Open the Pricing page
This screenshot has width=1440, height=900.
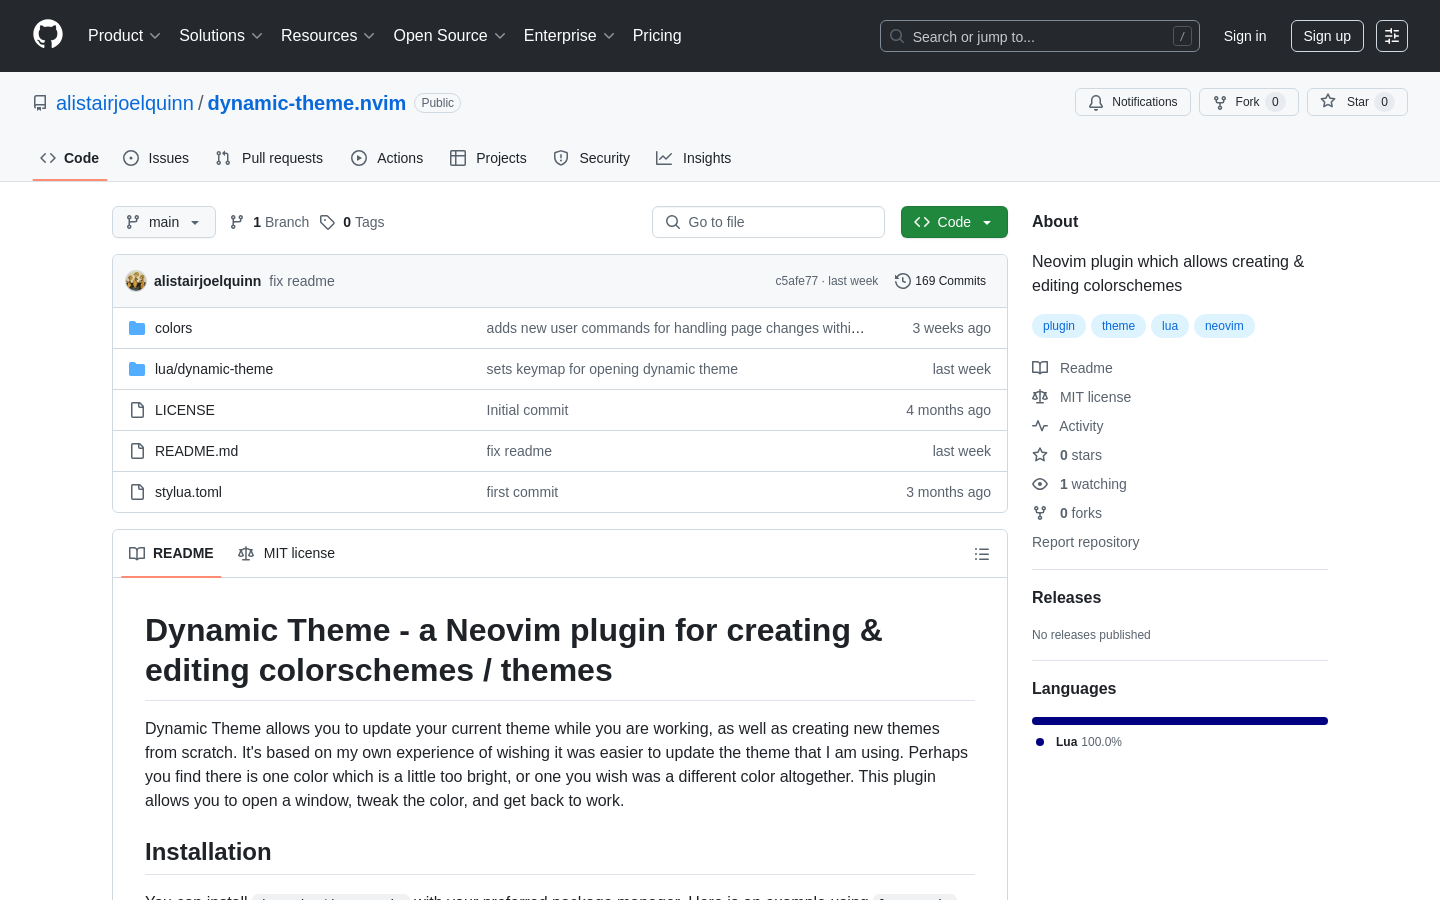pyautogui.click(x=657, y=36)
